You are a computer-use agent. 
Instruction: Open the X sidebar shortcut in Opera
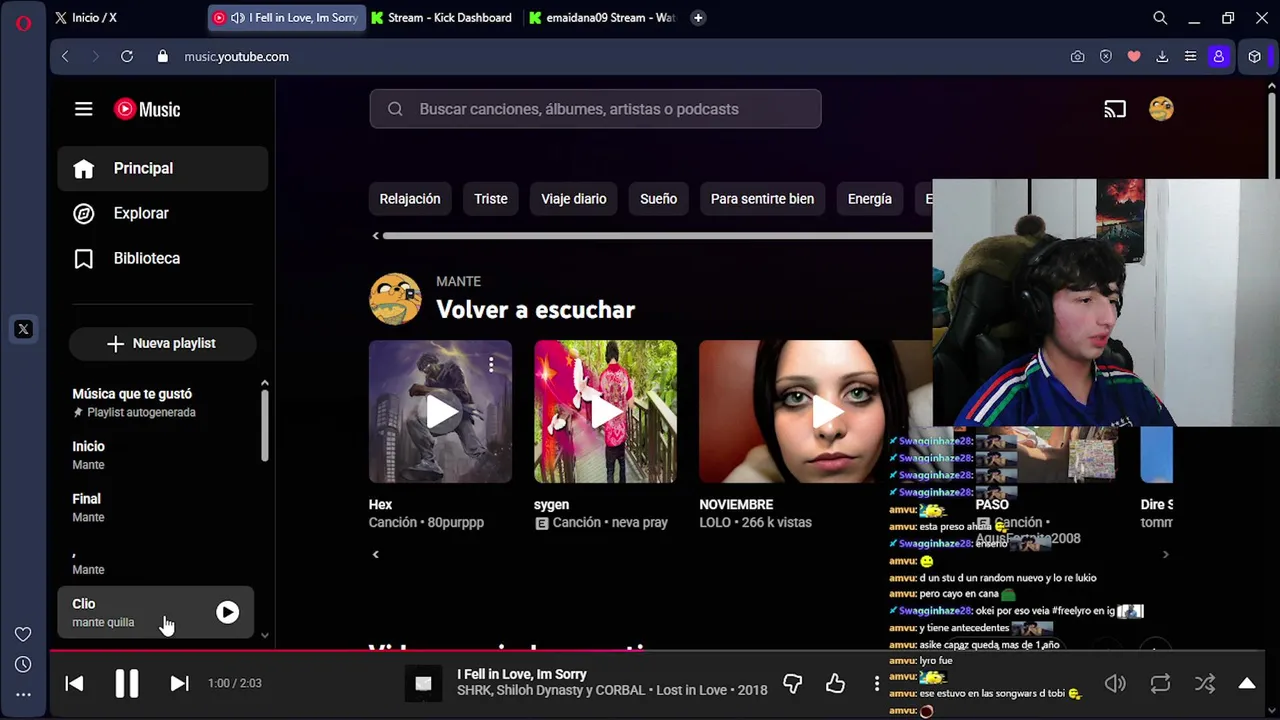tap(23, 329)
